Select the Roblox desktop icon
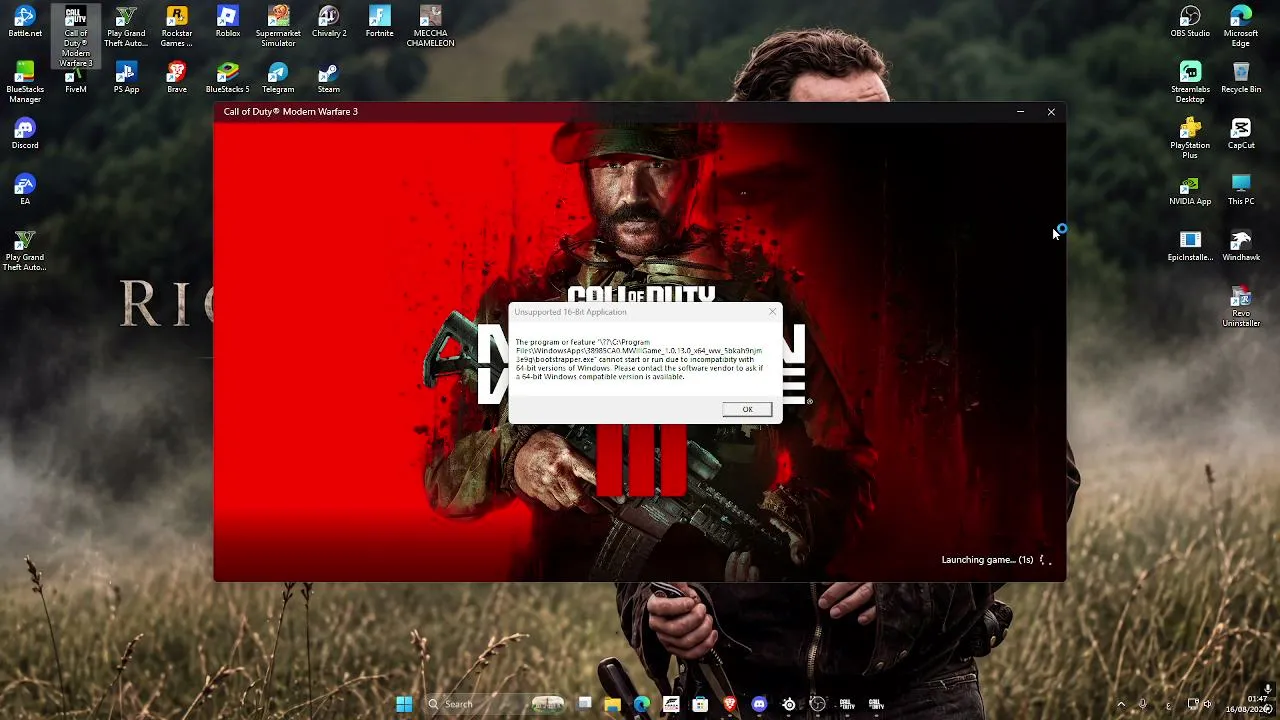This screenshot has height=720, width=1280. pos(228,22)
